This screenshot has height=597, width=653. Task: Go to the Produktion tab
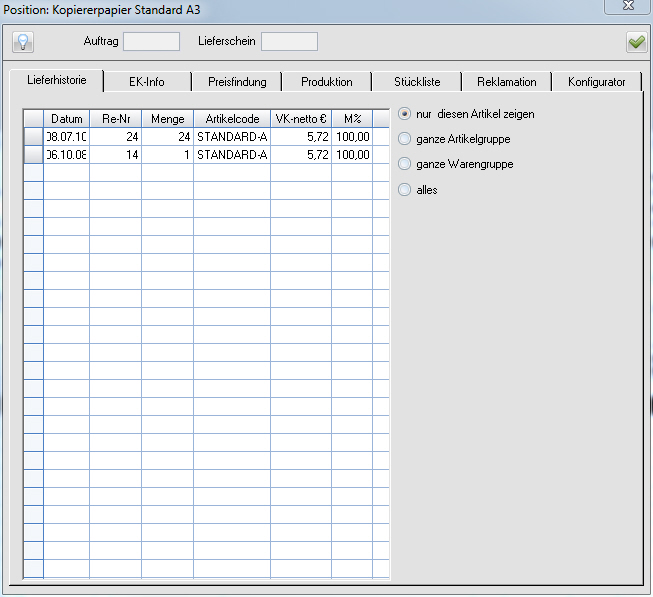(x=326, y=82)
